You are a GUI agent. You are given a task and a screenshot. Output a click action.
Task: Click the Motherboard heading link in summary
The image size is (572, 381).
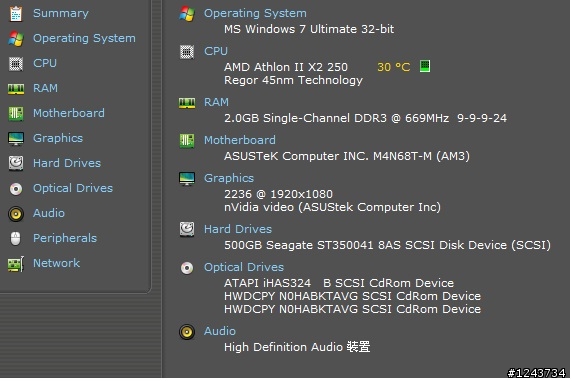coord(240,141)
